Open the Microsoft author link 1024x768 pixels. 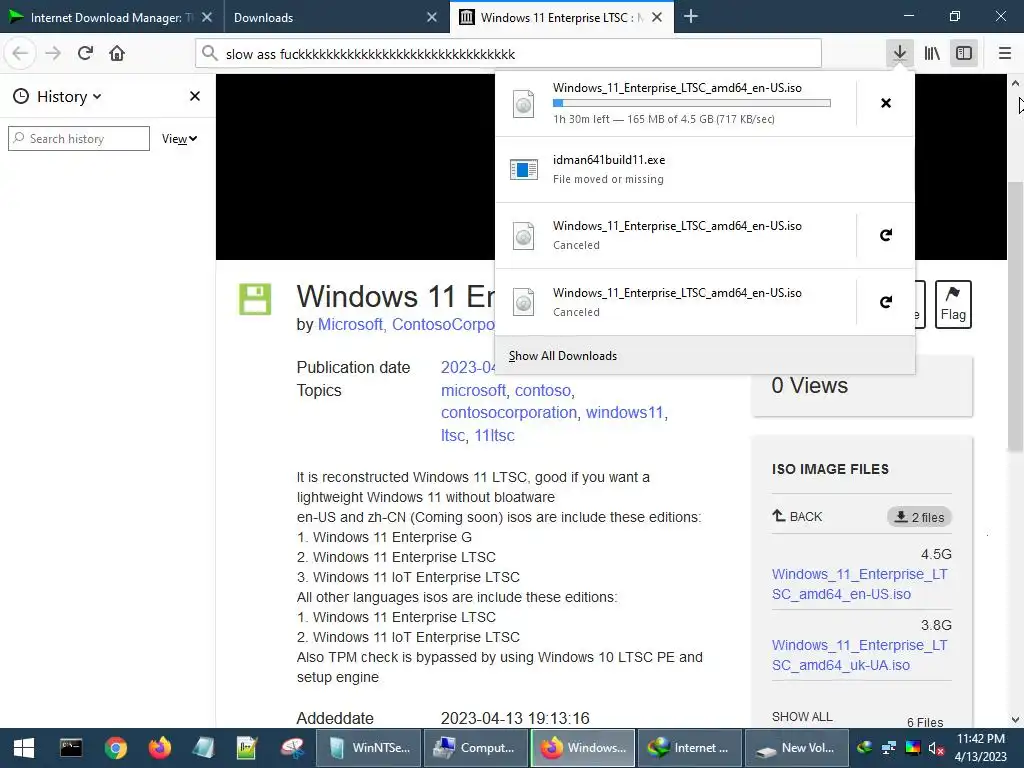pyautogui.click(x=350, y=325)
